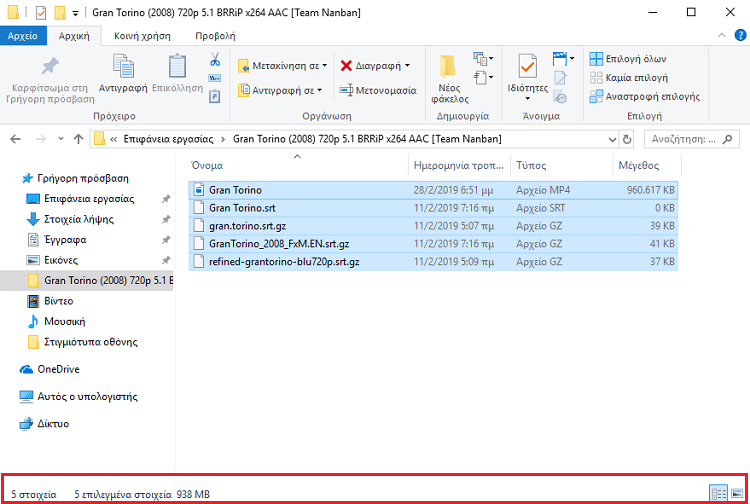Select the Gran Torino (2008) folder in sidebar
Screen dimensions: 750x504
pos(87,281)
